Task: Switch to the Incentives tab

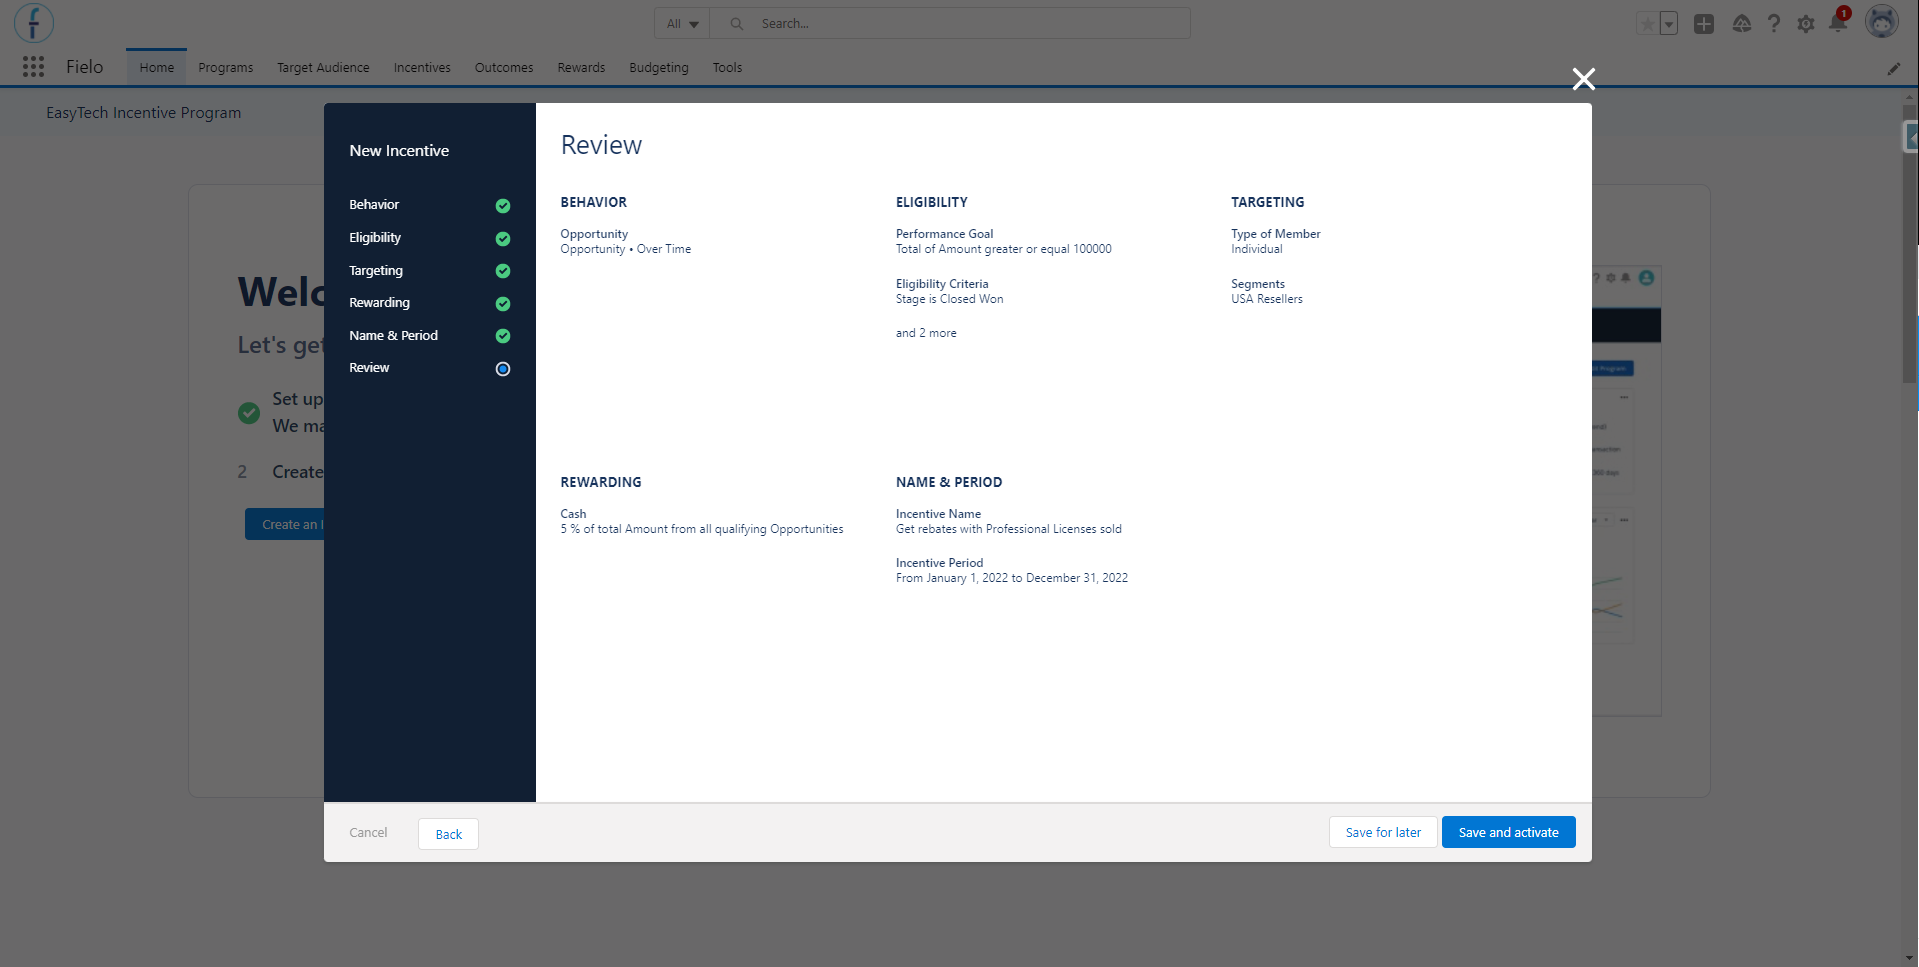Action: point(422,68)
